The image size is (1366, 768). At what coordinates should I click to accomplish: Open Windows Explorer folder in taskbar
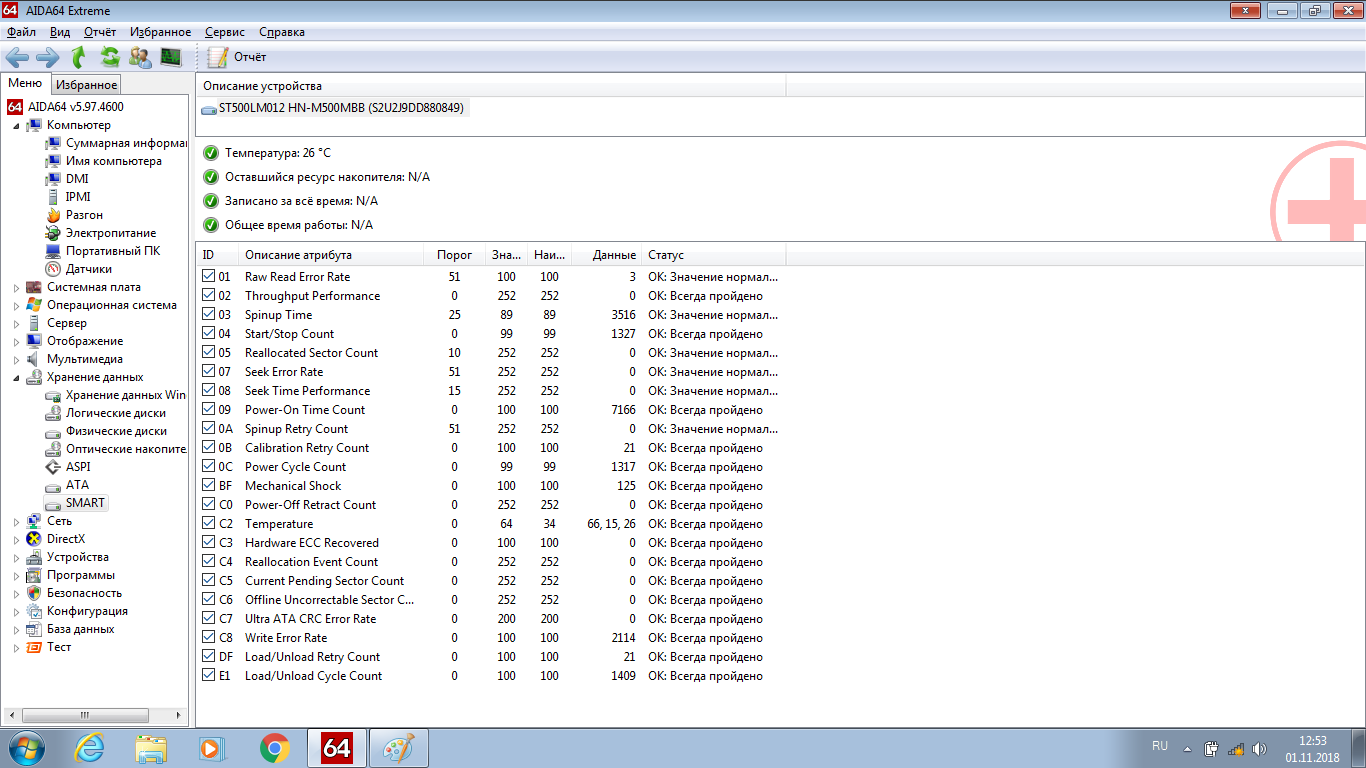coord(151,747)
